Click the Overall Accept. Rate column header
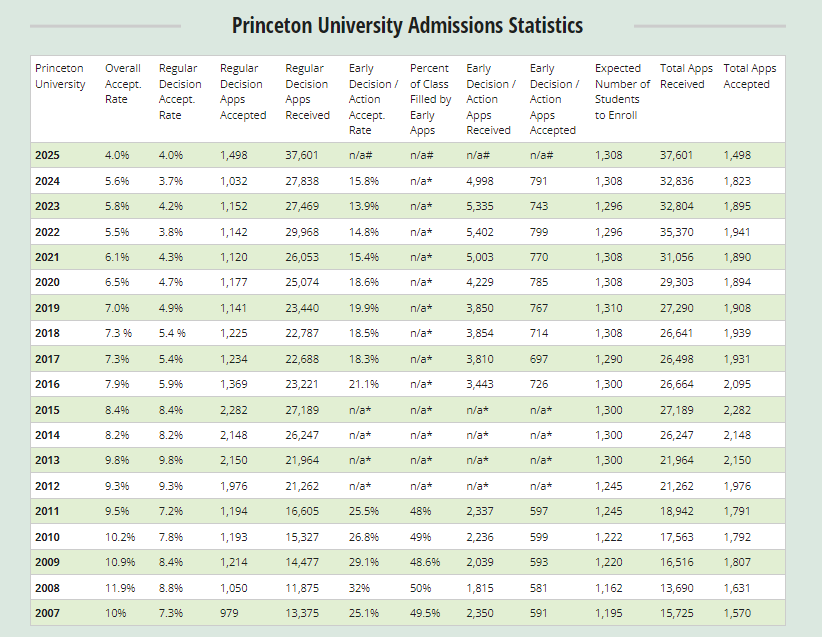 point(122,84)
